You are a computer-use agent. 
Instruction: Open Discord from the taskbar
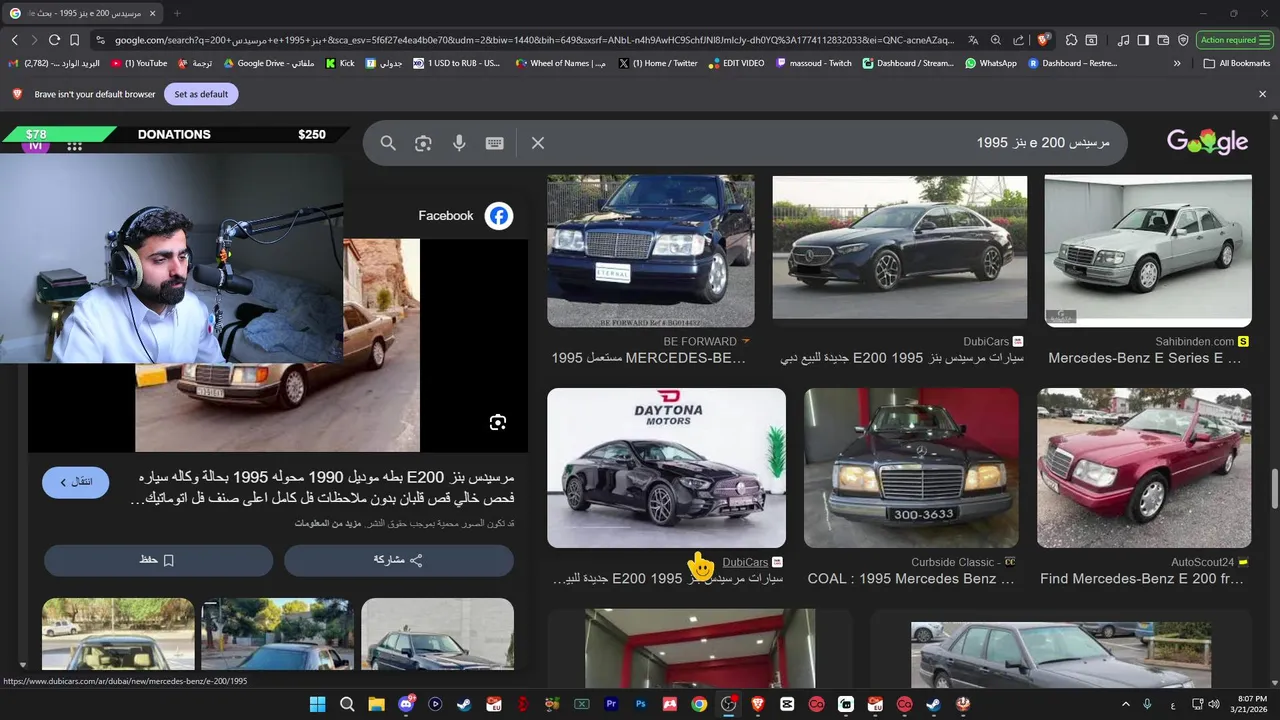click(x=406, y=704)
